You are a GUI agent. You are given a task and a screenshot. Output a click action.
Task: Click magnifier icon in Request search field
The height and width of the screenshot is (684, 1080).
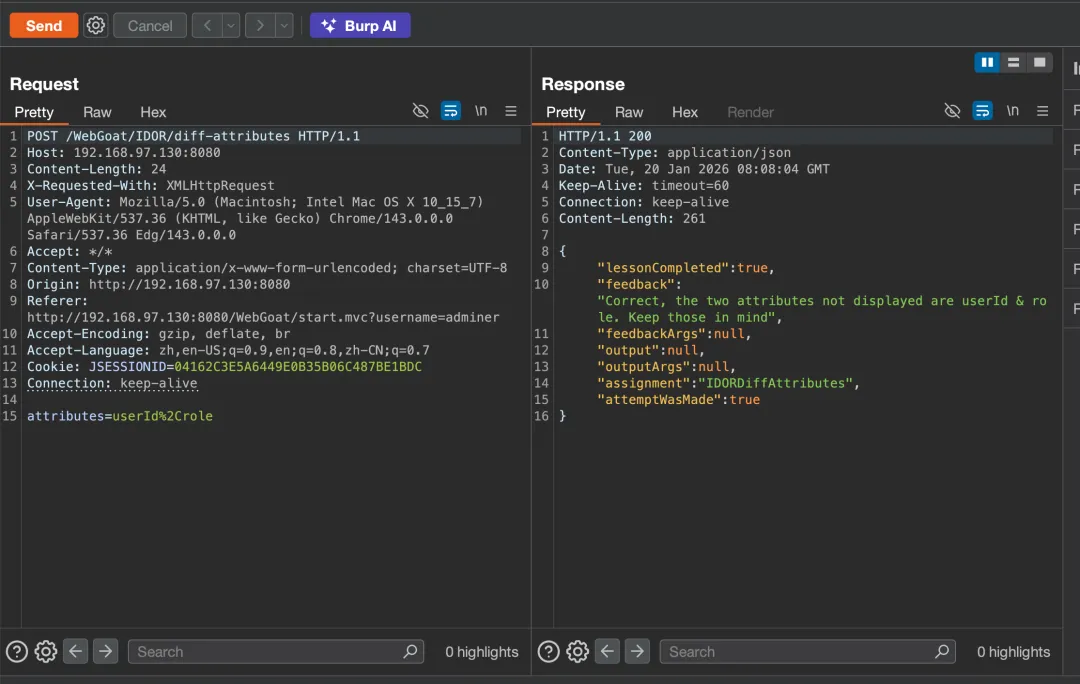click(410, 651)
